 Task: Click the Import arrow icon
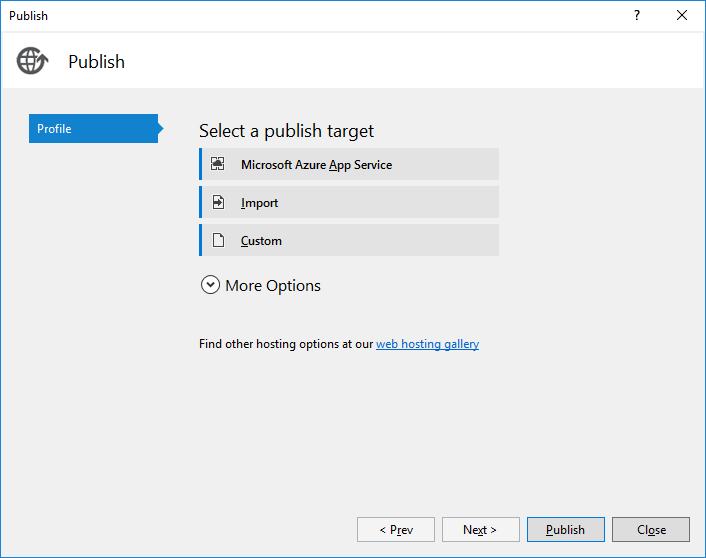(x=218, y=203)
